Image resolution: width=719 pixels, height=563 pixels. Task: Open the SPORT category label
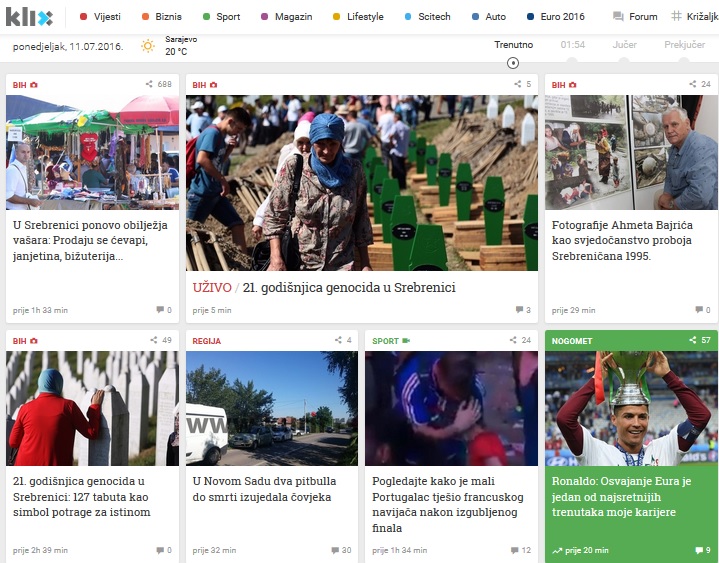pos(385,341)
